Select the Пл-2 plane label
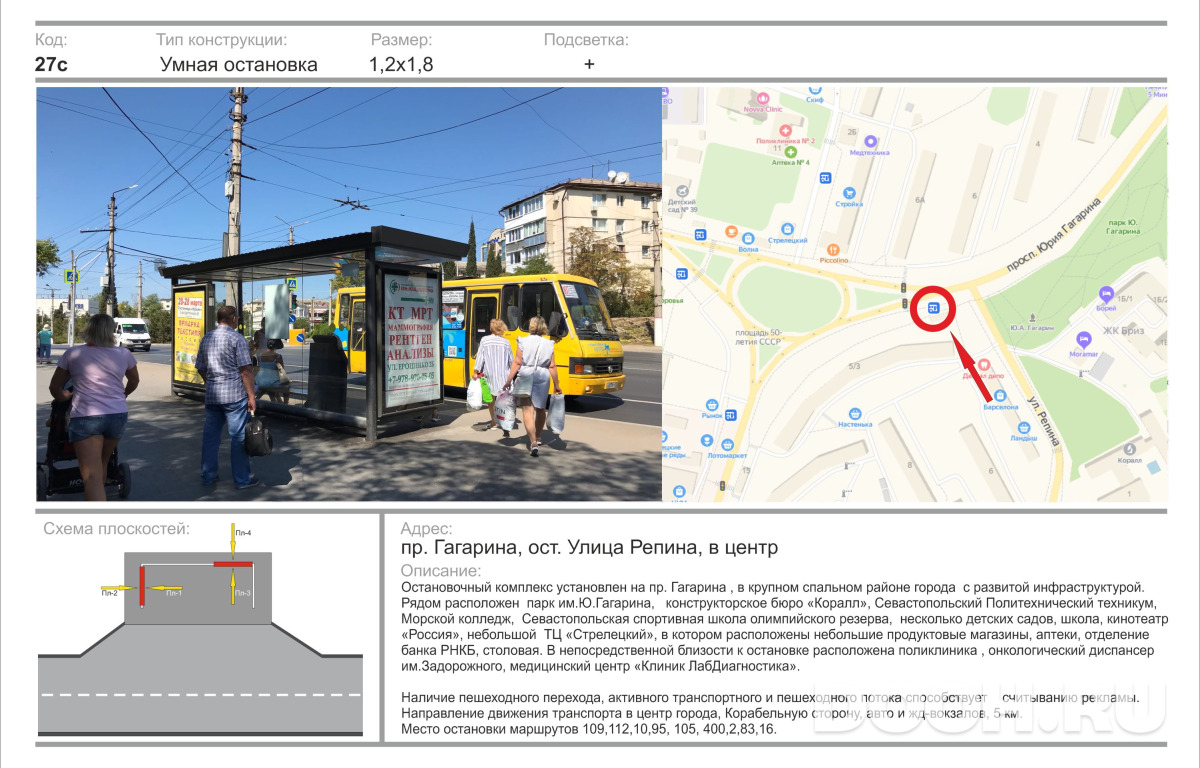Screen dimensions: 1200x768 pyautogui.click(x=109, y=593)
